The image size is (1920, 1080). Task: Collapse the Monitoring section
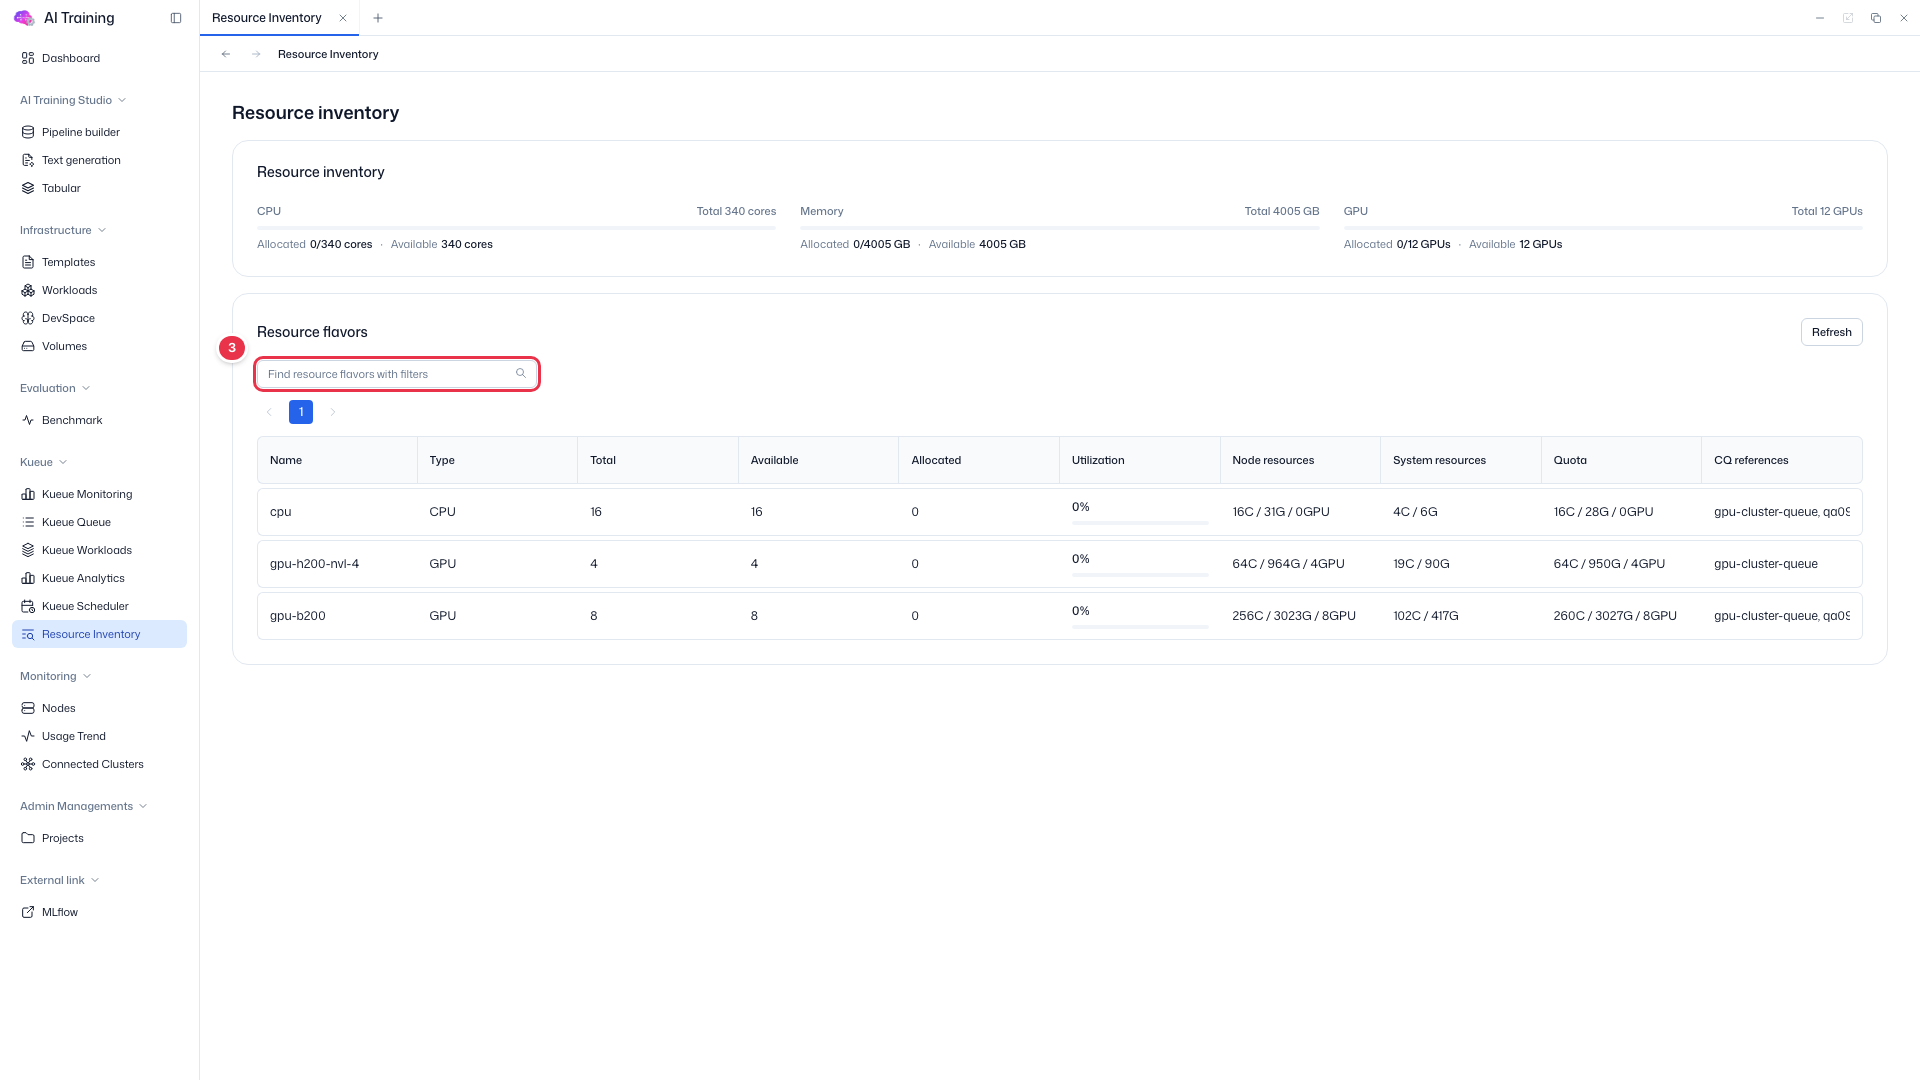56,676
